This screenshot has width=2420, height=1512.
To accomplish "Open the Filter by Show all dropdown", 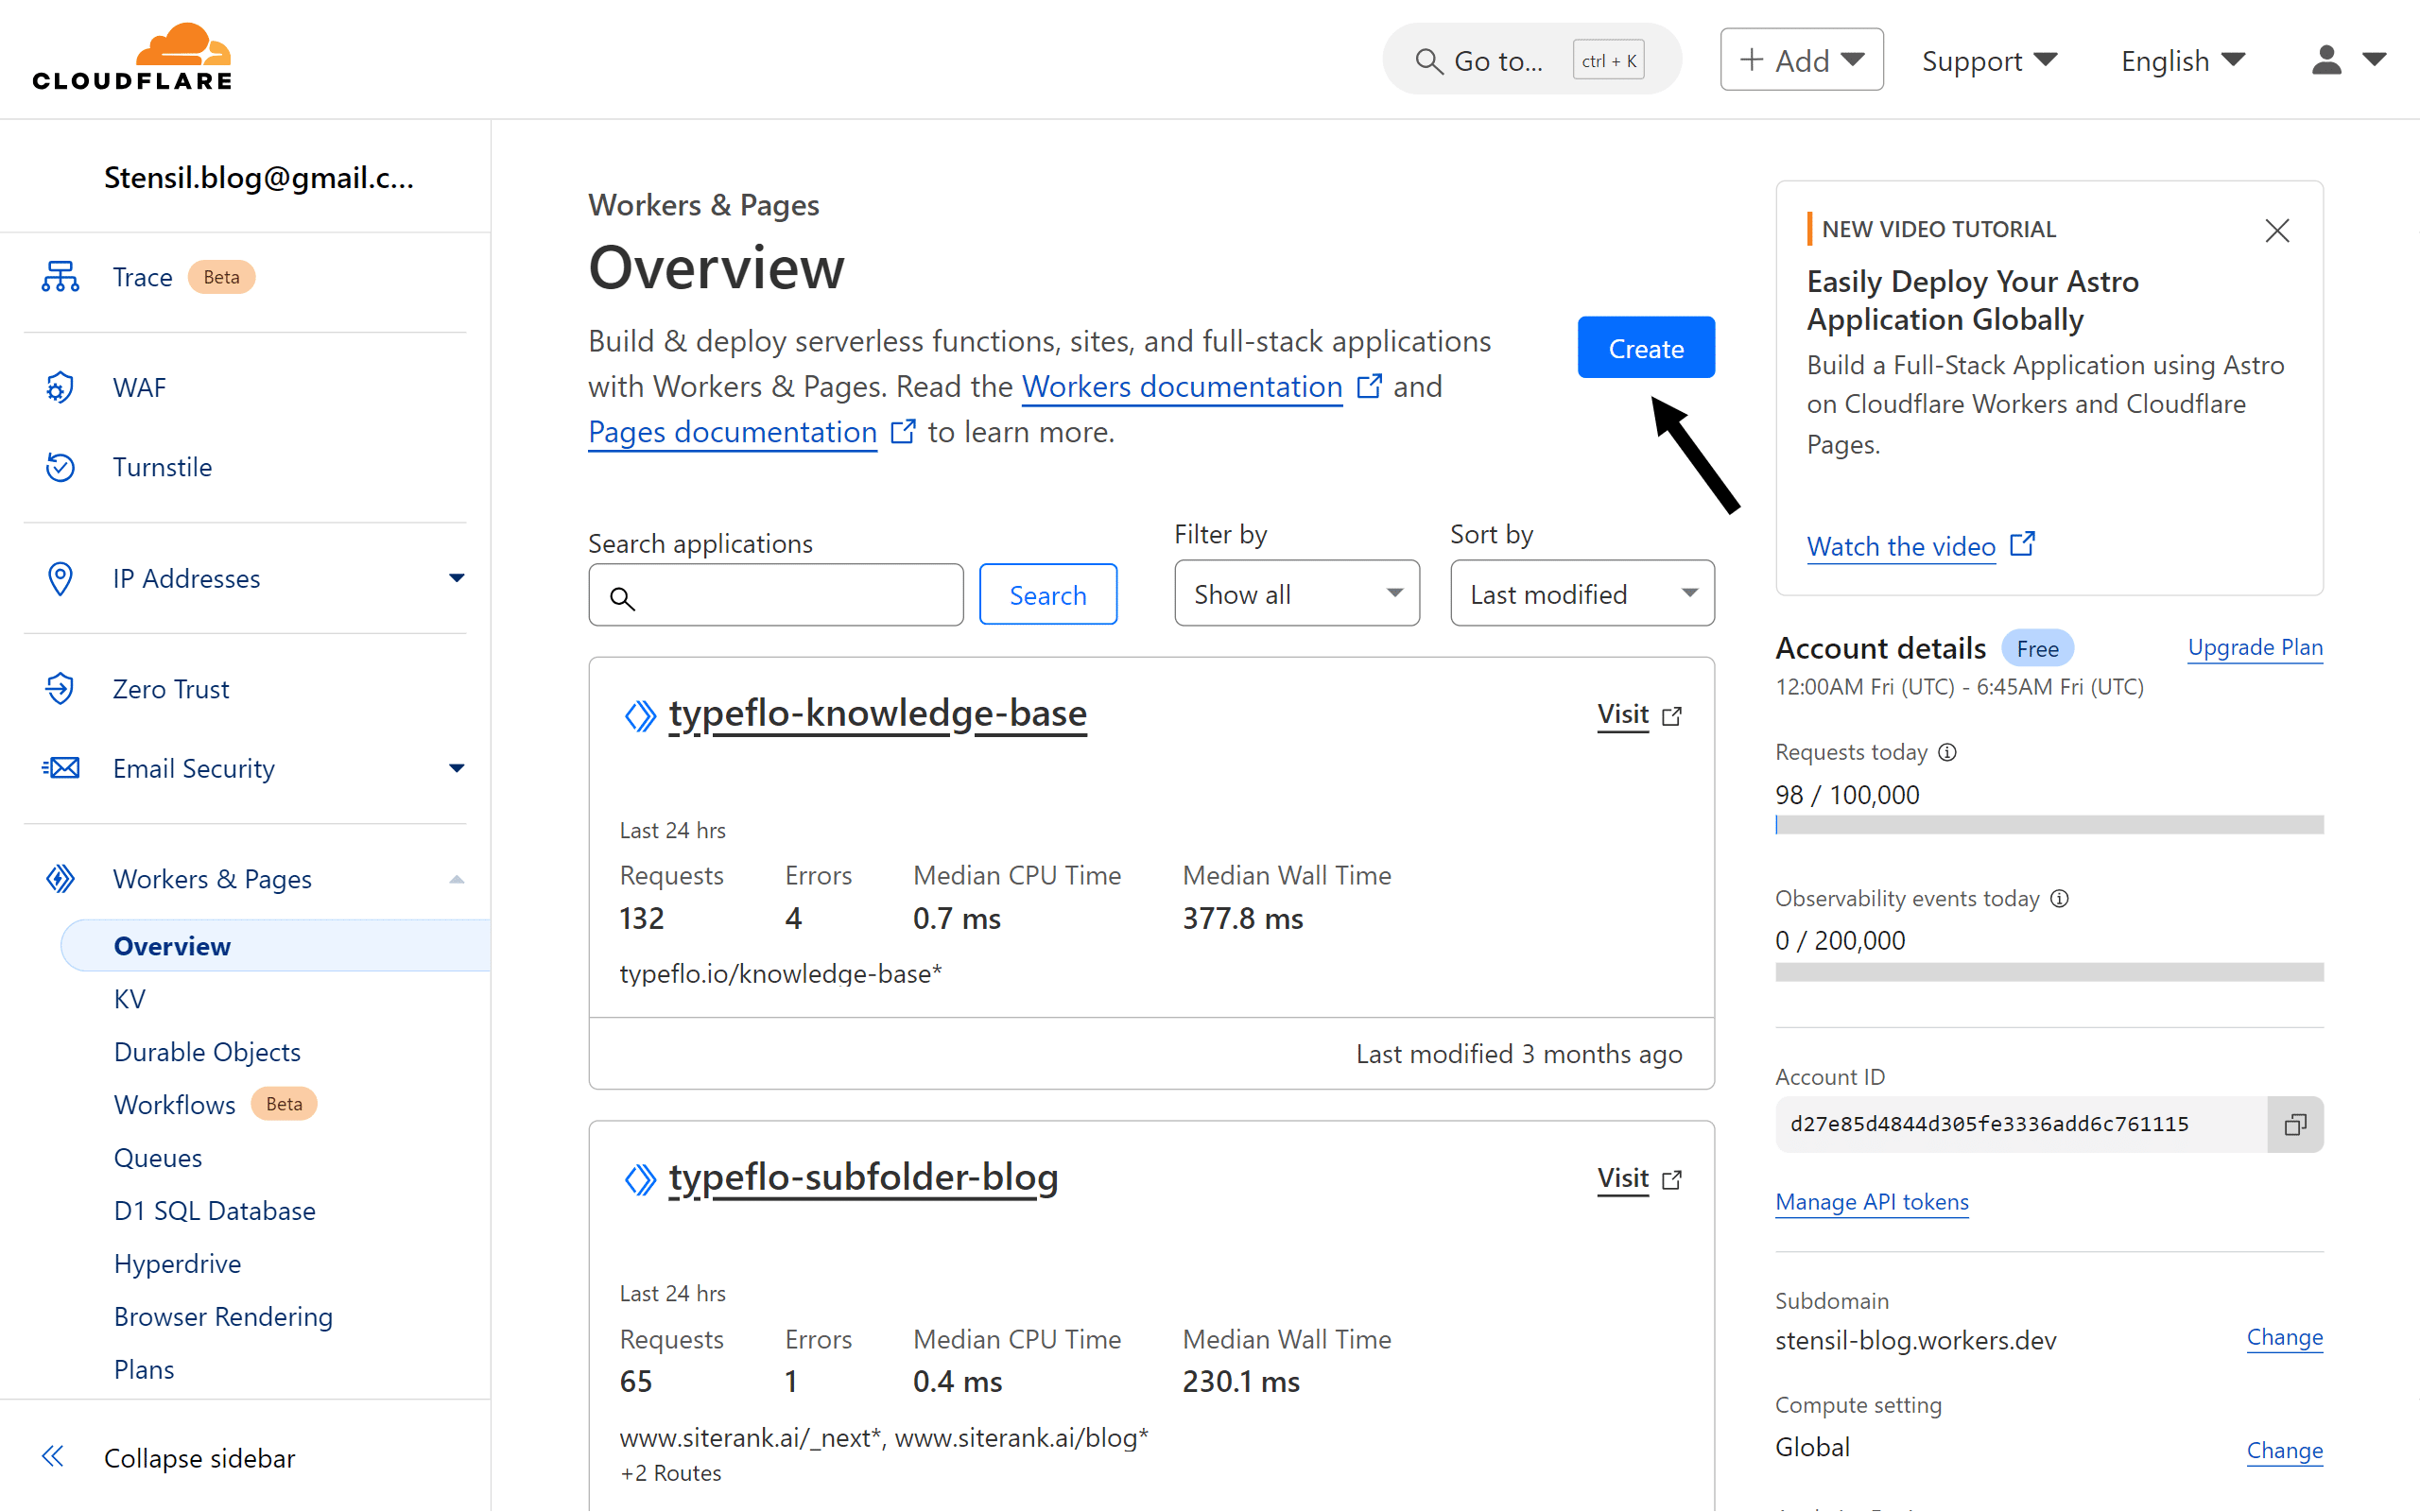I will [x=1296, y=594].
